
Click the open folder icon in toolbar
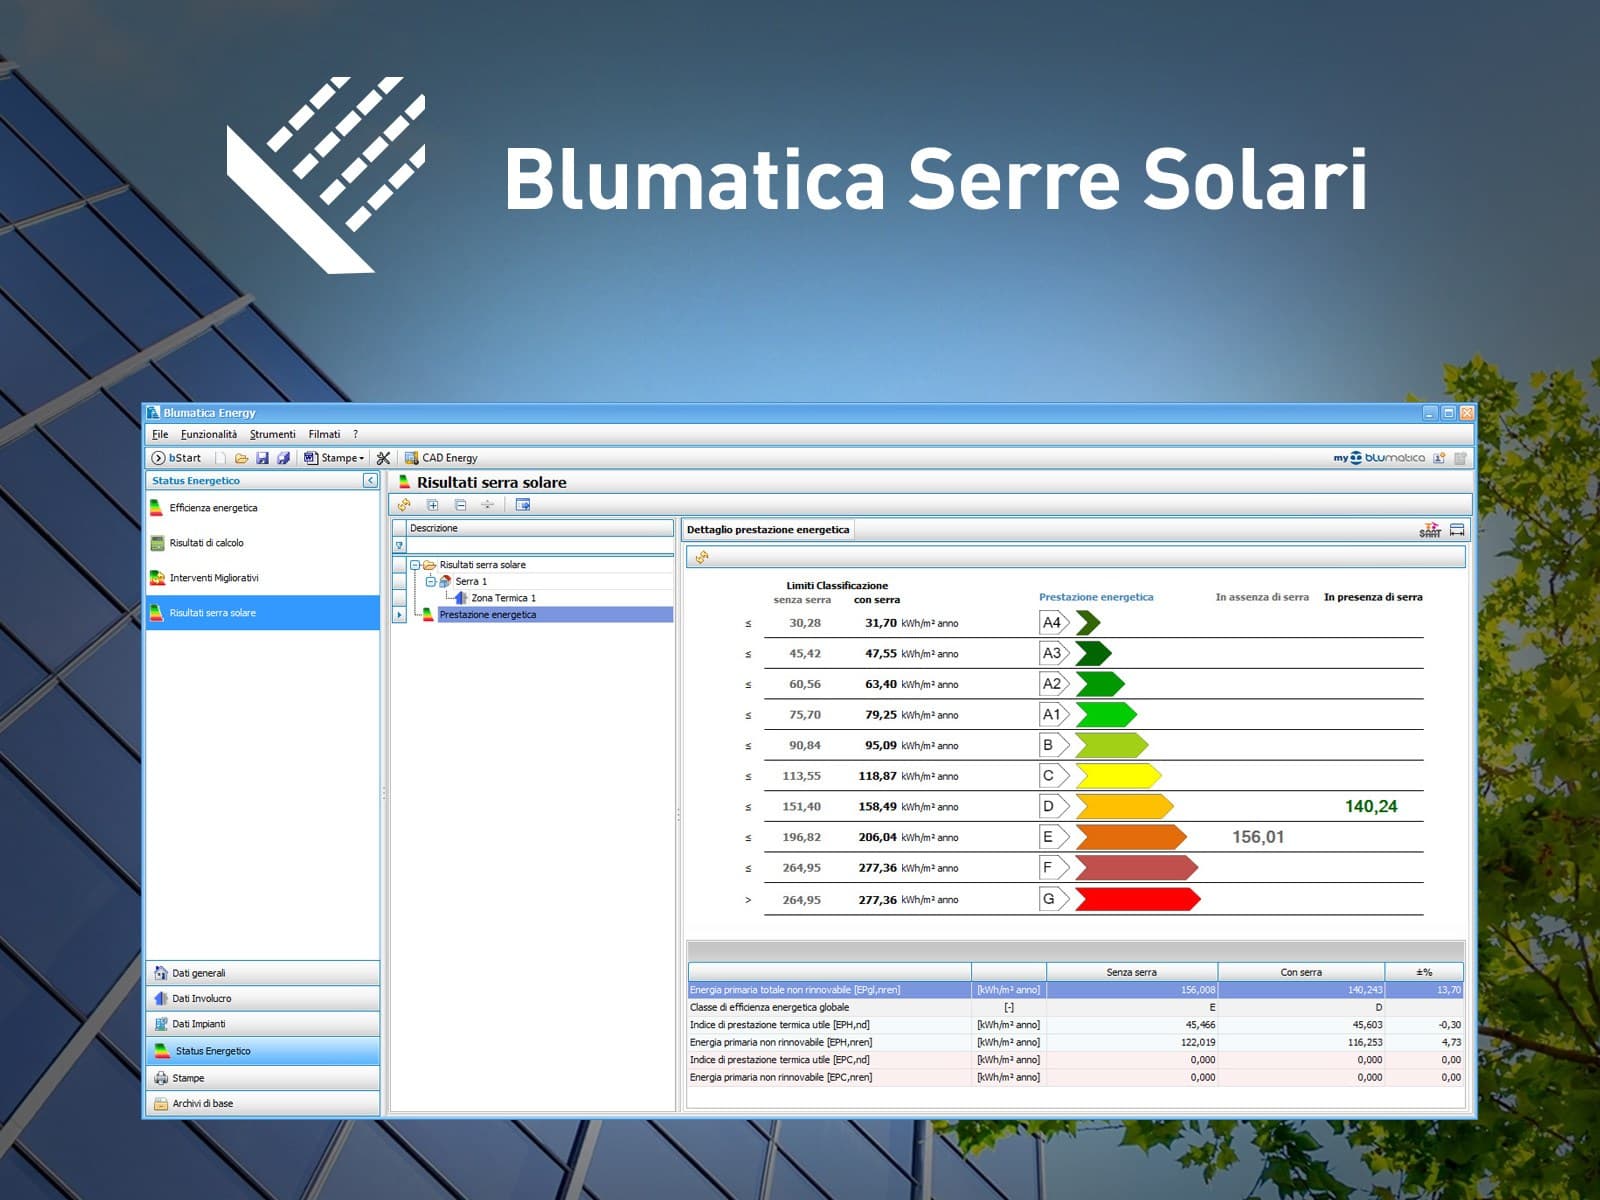(241, 458)
